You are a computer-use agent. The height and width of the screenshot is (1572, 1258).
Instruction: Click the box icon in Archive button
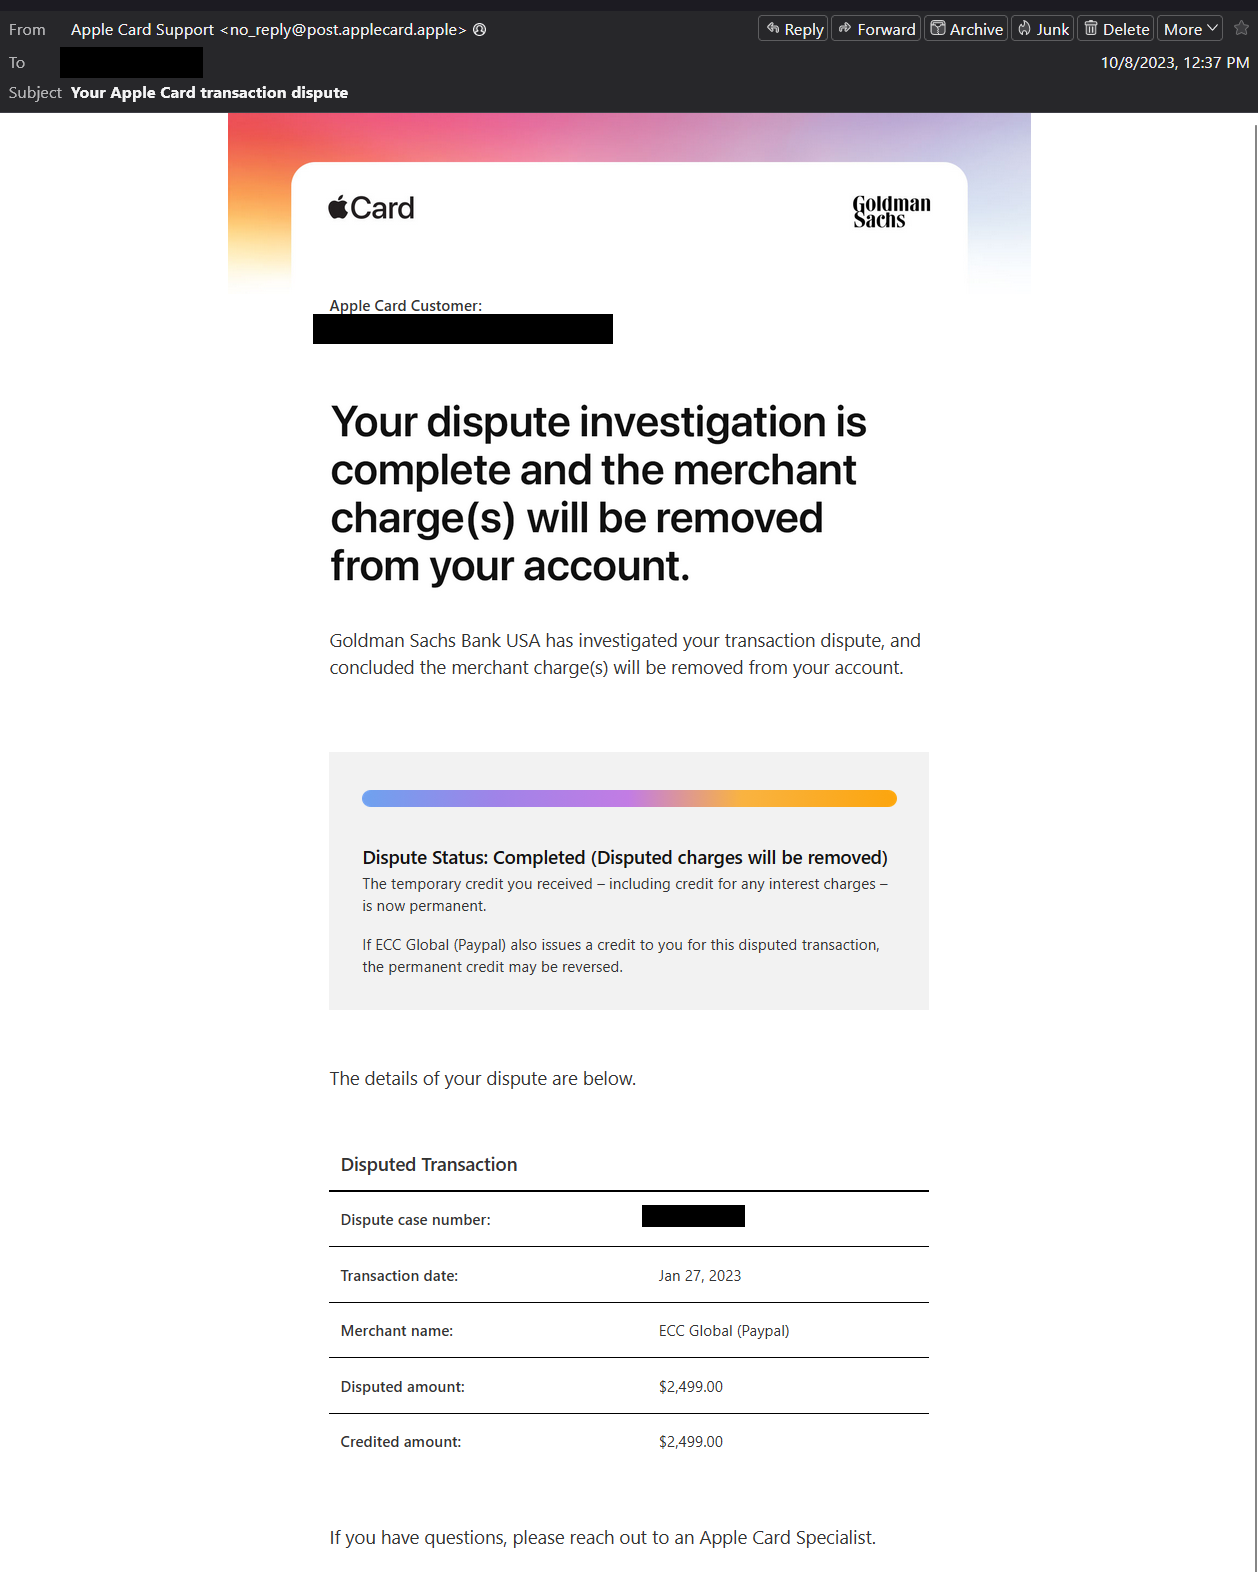(x=938, y=28)
